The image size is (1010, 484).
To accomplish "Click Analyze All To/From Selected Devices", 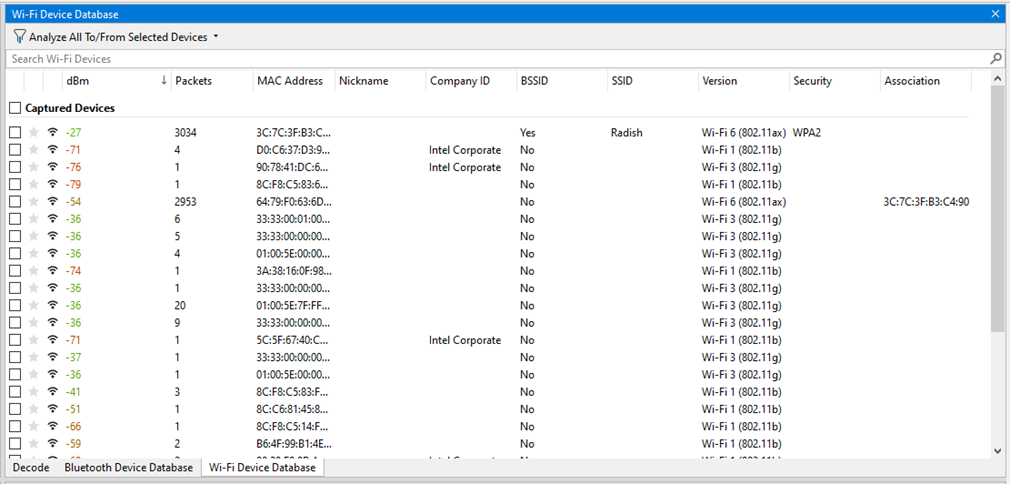I will pyautogui.click(x=118, y=37).
